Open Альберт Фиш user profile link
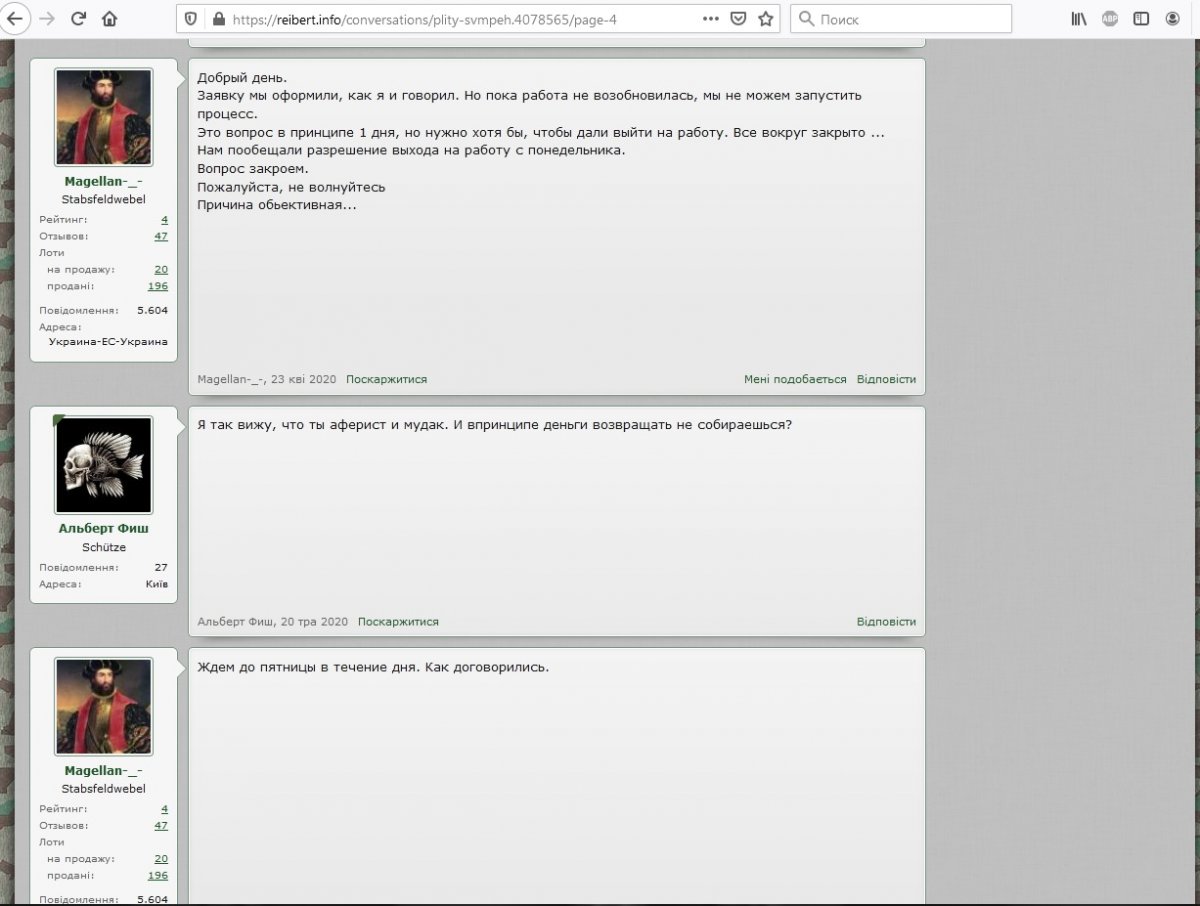The image size is (1200, 906). pyautogui.click(x=103, y=528)
